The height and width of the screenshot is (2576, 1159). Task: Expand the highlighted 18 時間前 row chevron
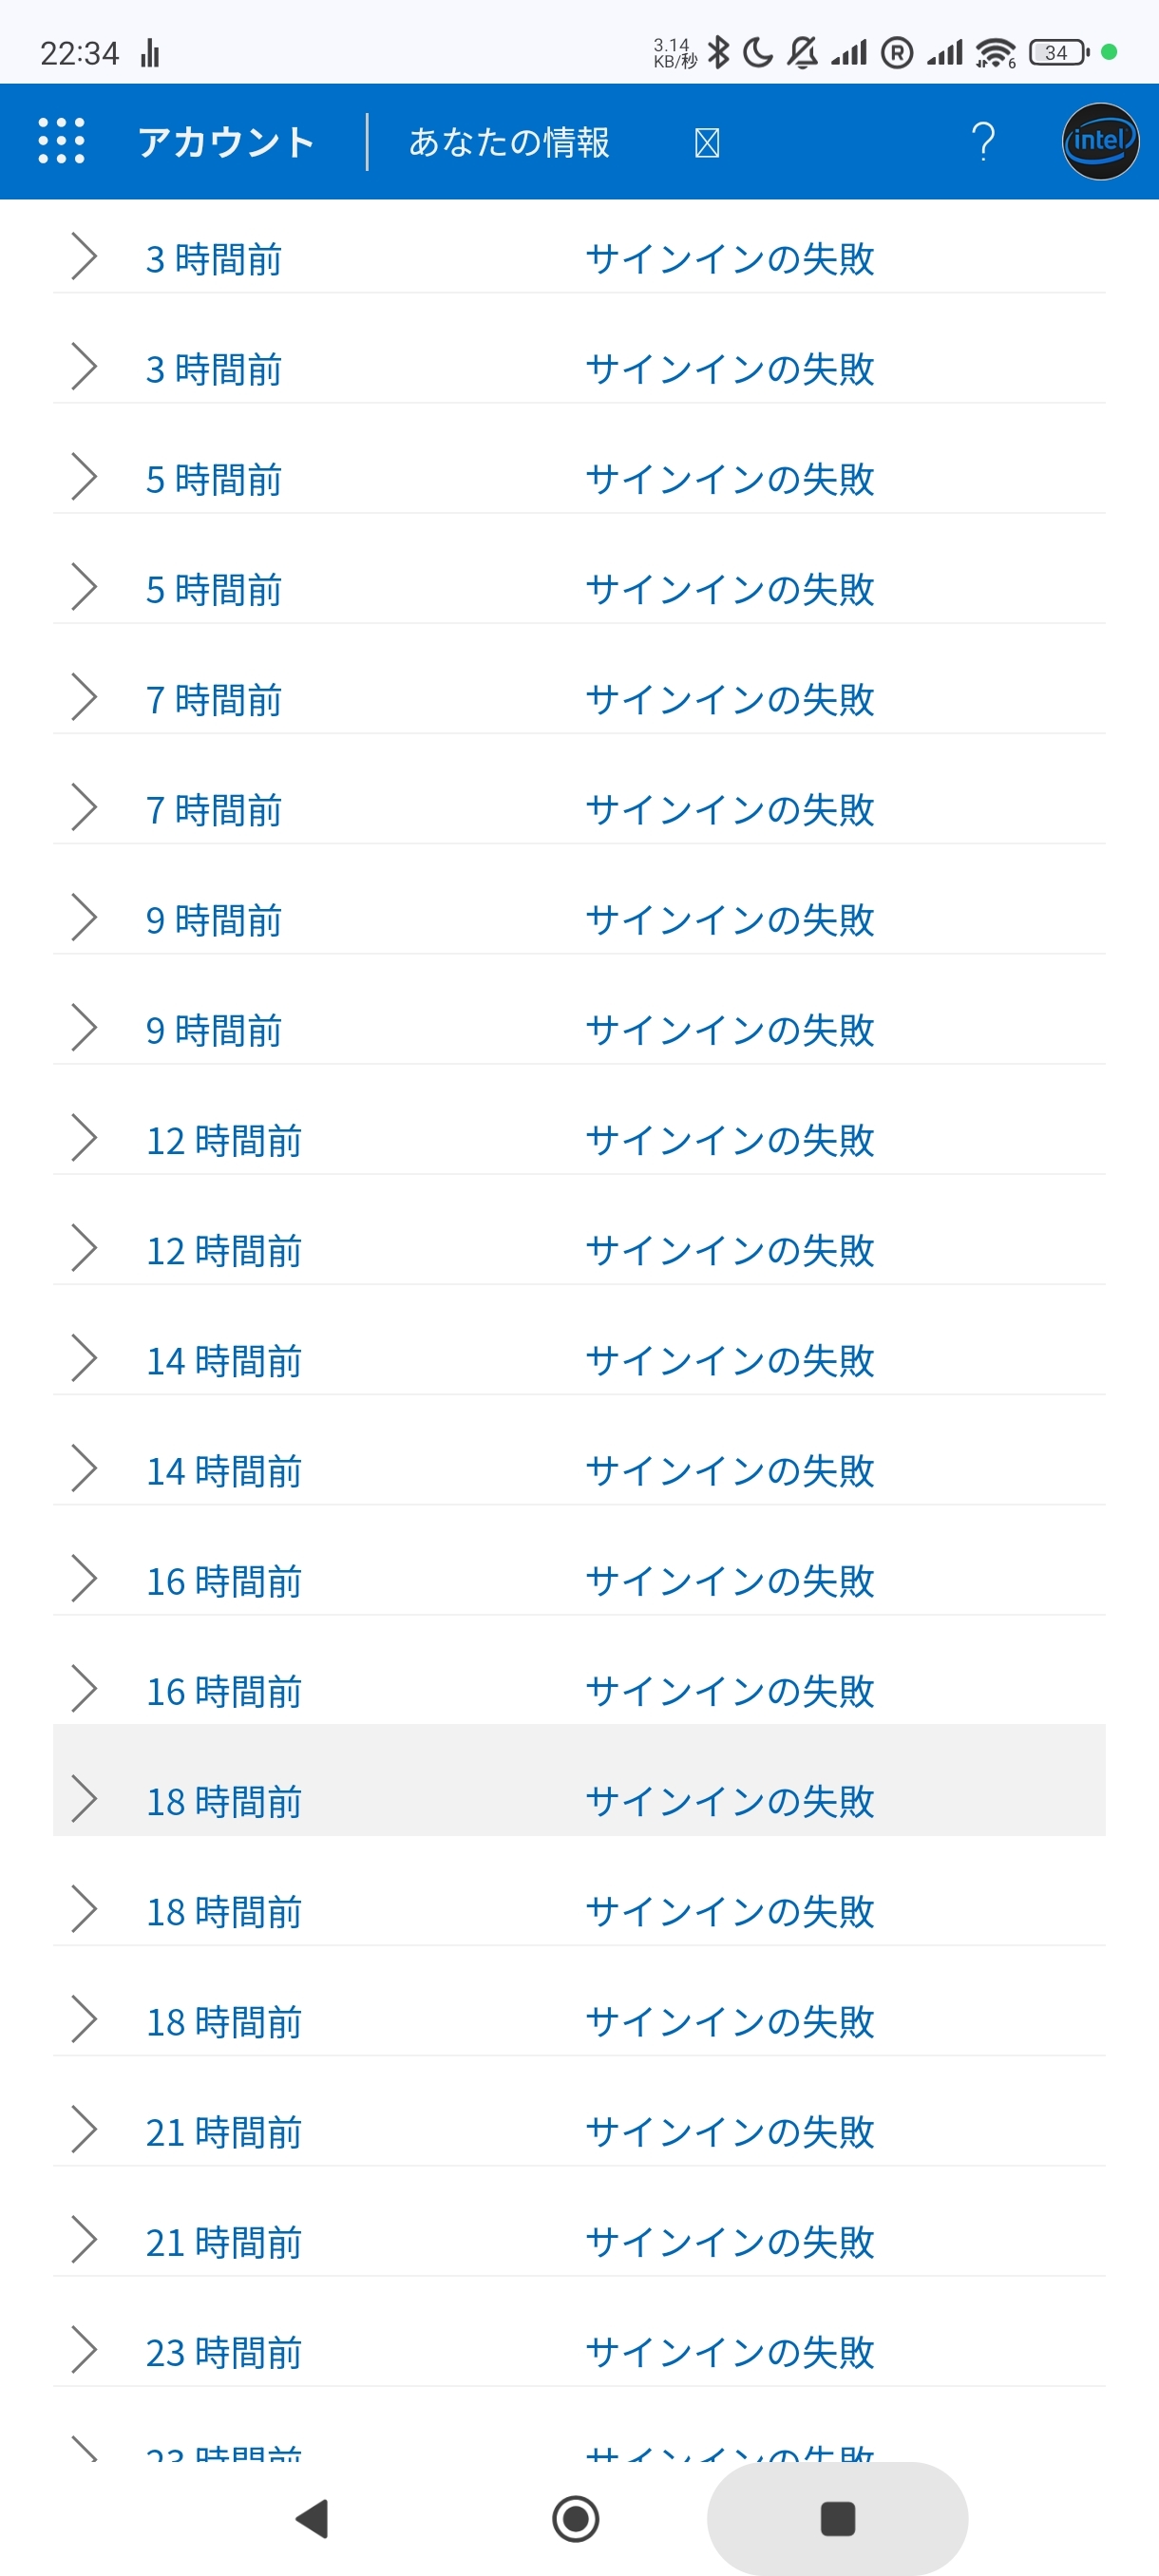[x=84, y=1799]
